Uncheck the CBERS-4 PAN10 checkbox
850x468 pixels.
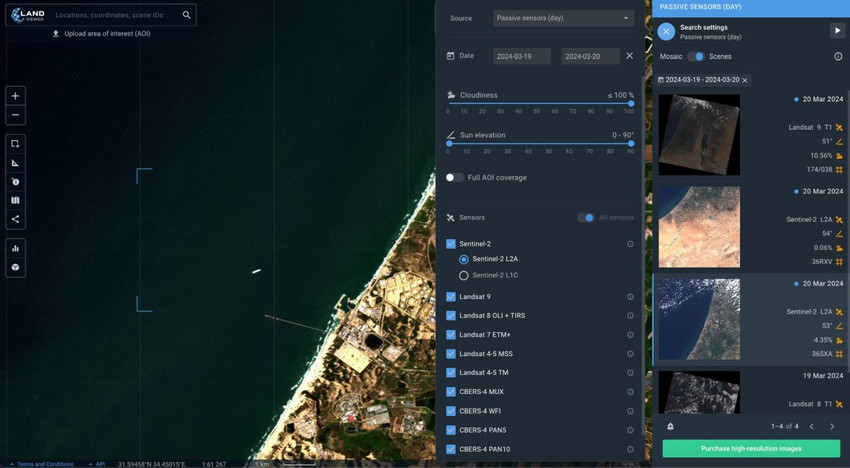coord(450,449)
